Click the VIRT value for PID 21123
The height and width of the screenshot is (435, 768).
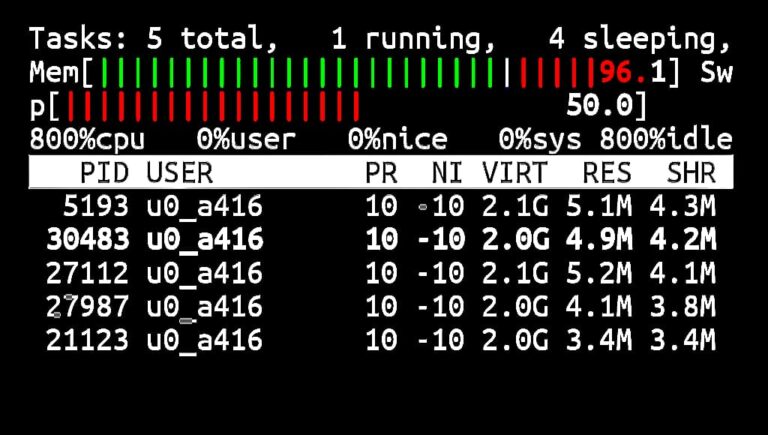pyautogui.click(x=515, y=340)
